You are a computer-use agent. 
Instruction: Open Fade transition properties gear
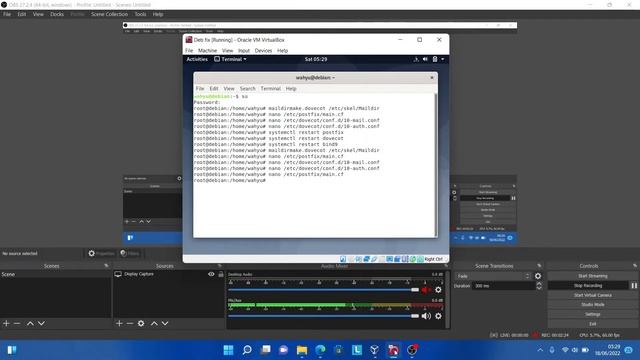(x=538, y=276)
